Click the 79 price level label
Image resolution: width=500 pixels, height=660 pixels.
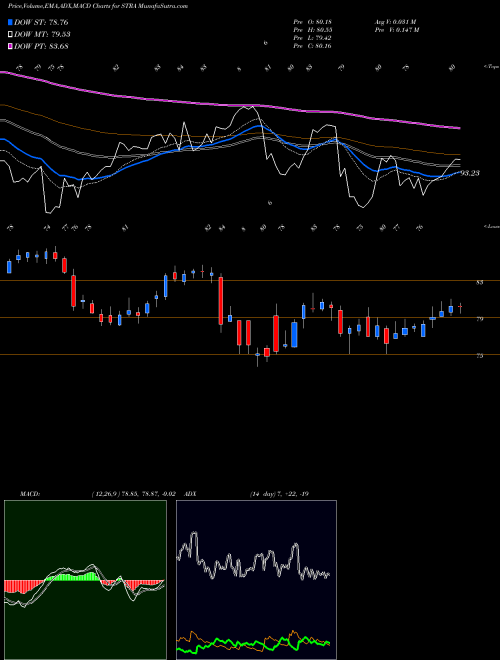pos(479,319)
